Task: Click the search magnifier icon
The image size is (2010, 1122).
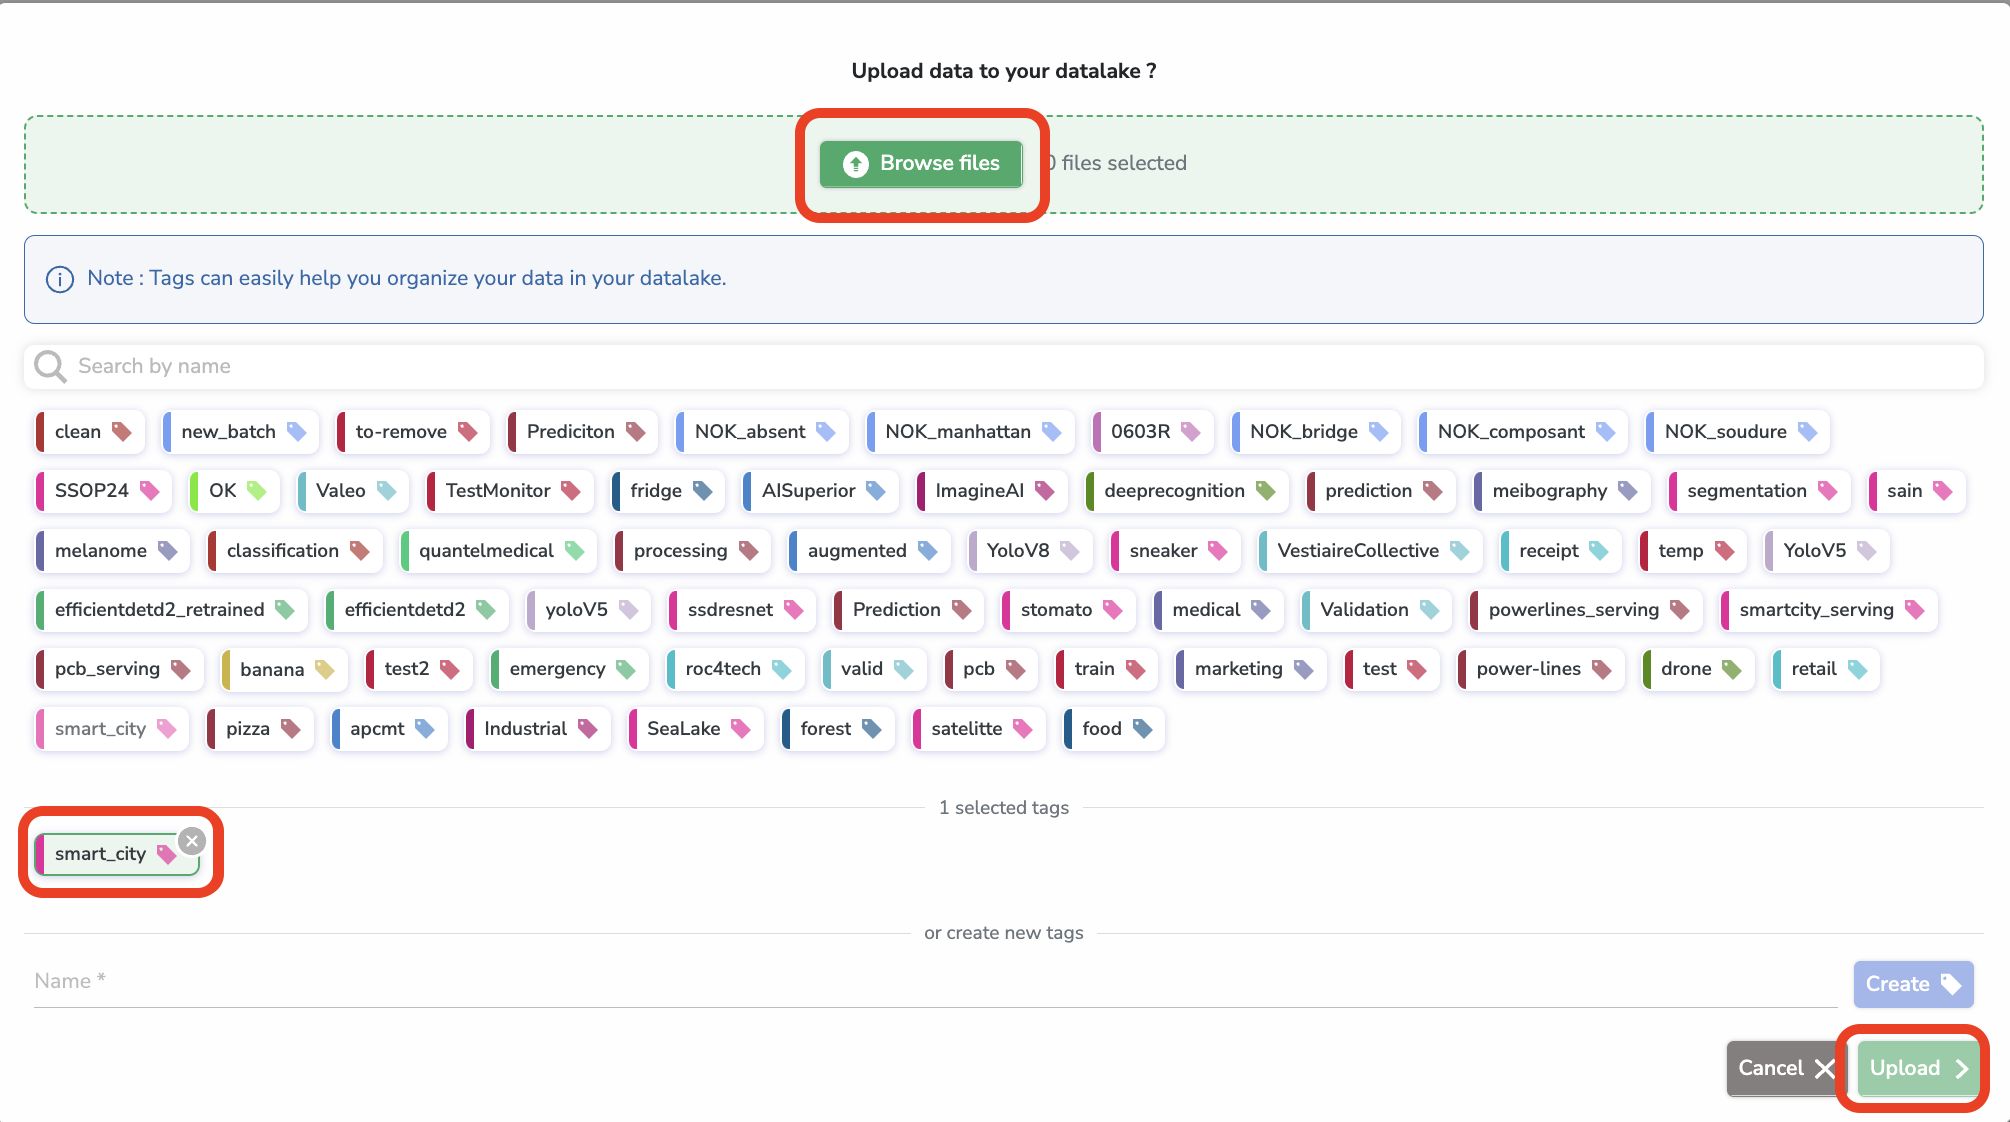Action: 48,365
